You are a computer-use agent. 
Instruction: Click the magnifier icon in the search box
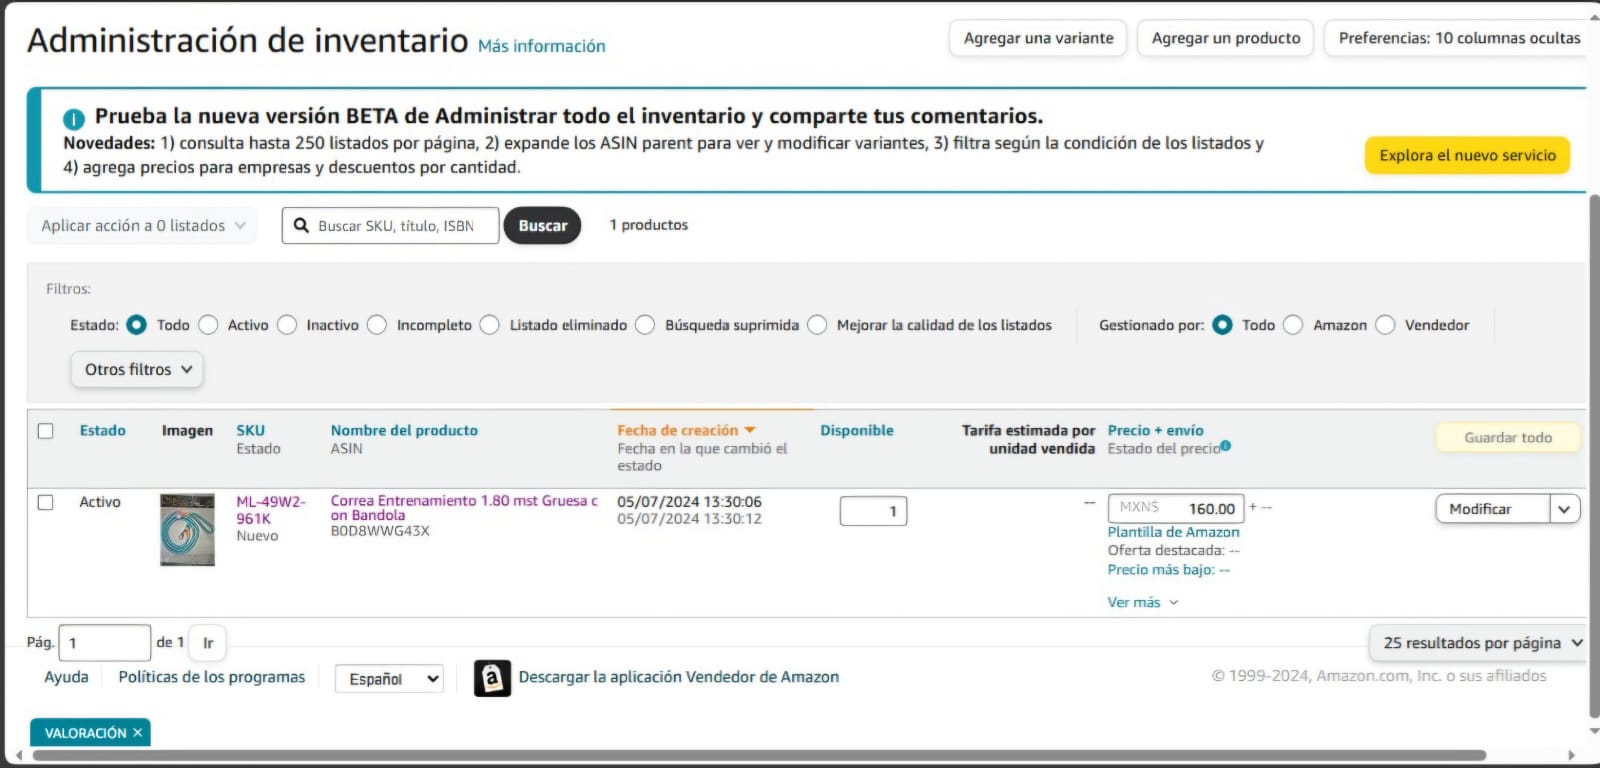(301, 226)
